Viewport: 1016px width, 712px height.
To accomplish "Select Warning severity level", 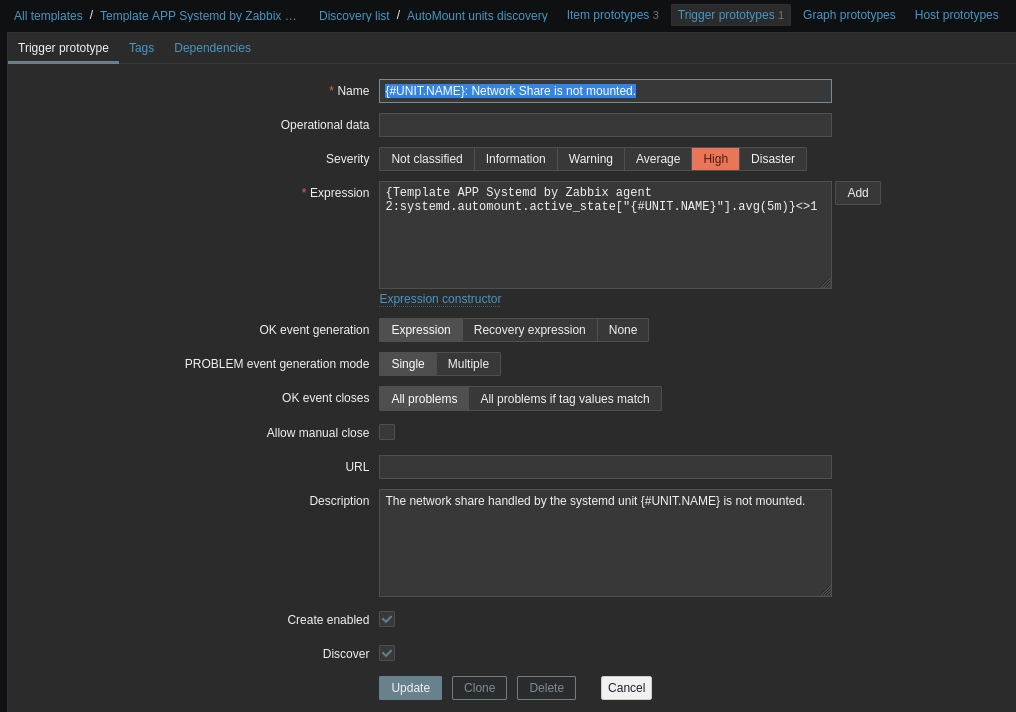I will pos(590,159).
